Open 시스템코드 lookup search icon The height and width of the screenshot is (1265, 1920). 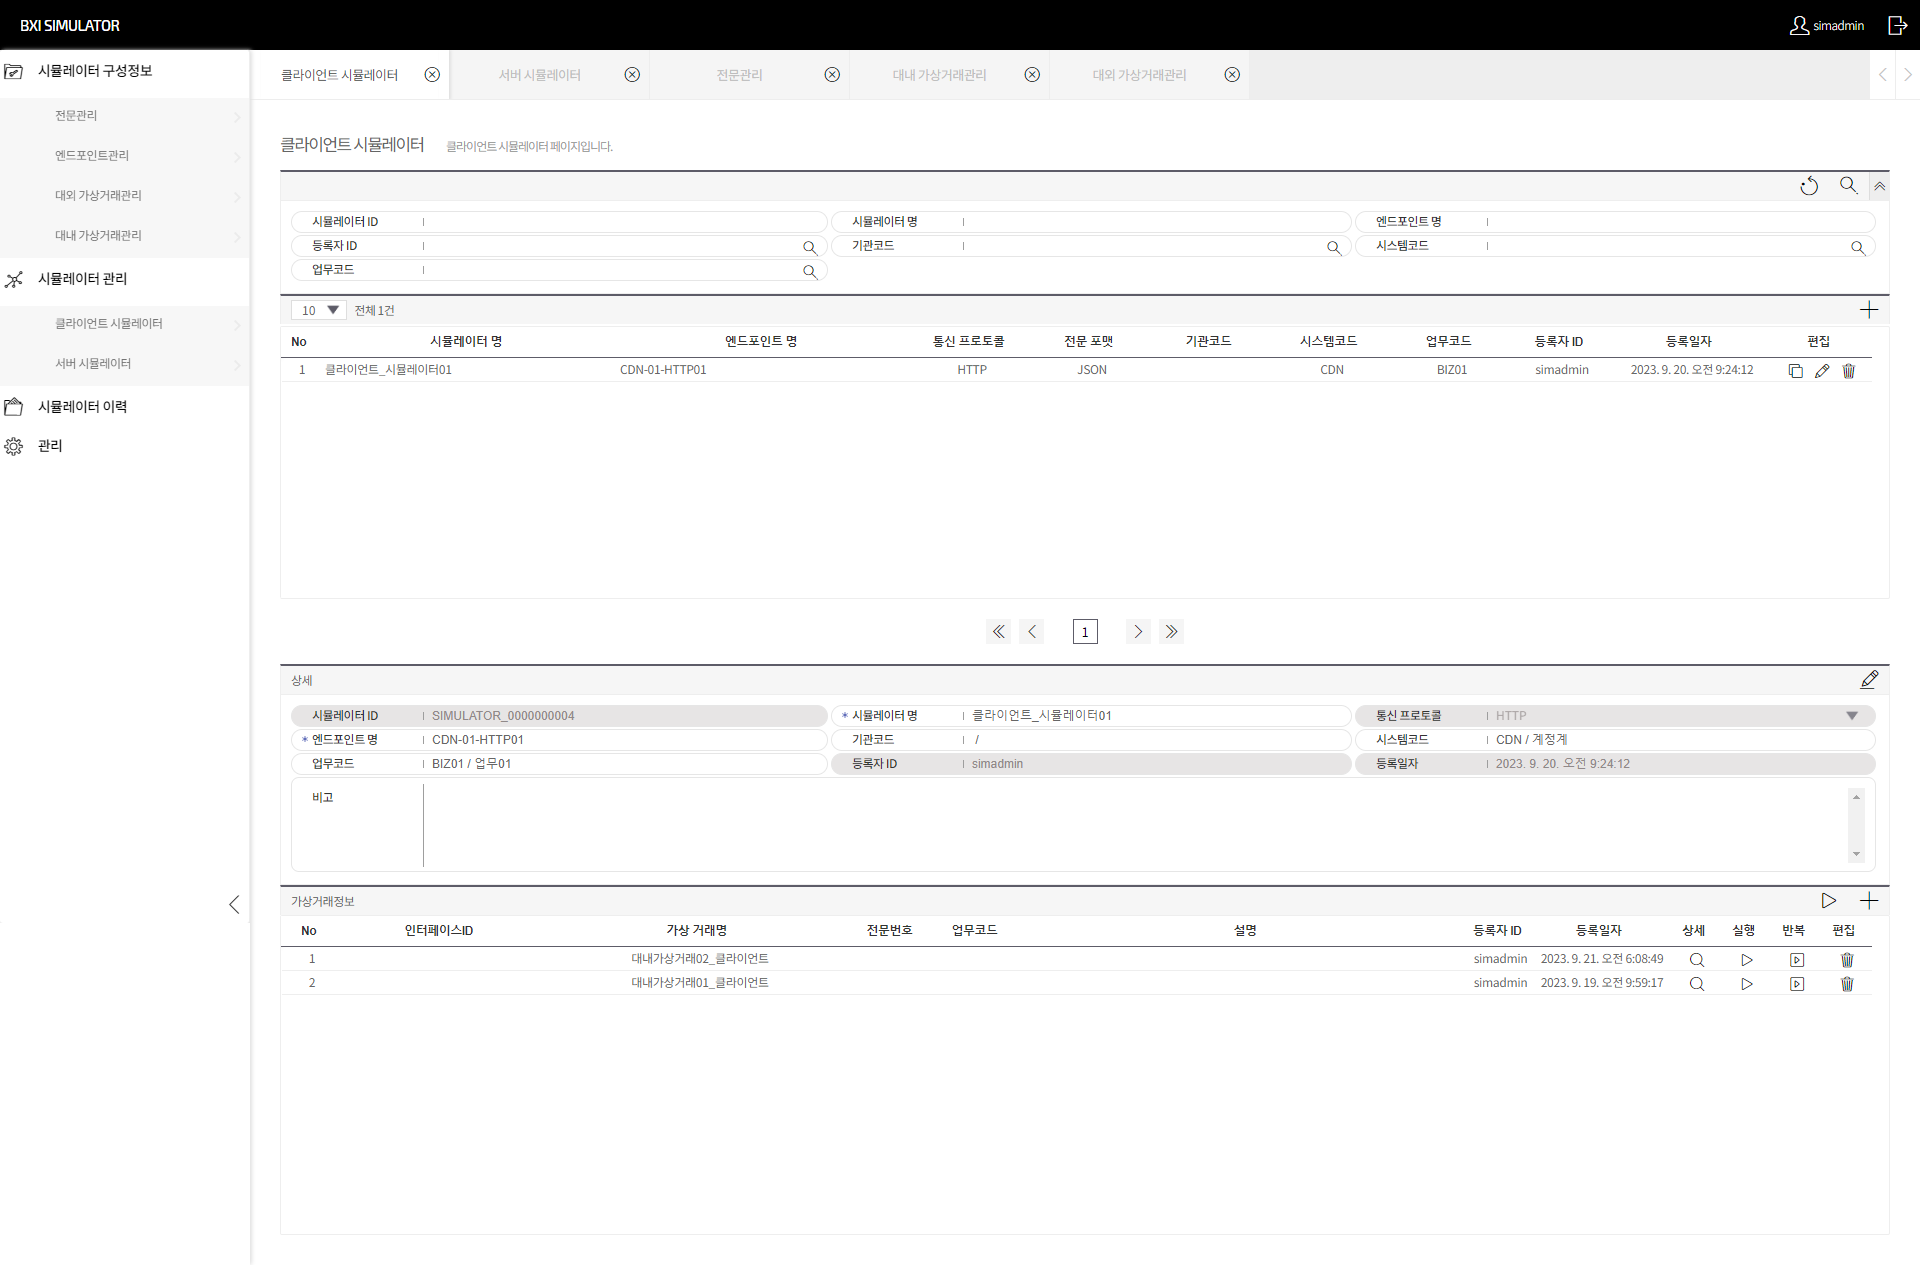[1858, 247]
